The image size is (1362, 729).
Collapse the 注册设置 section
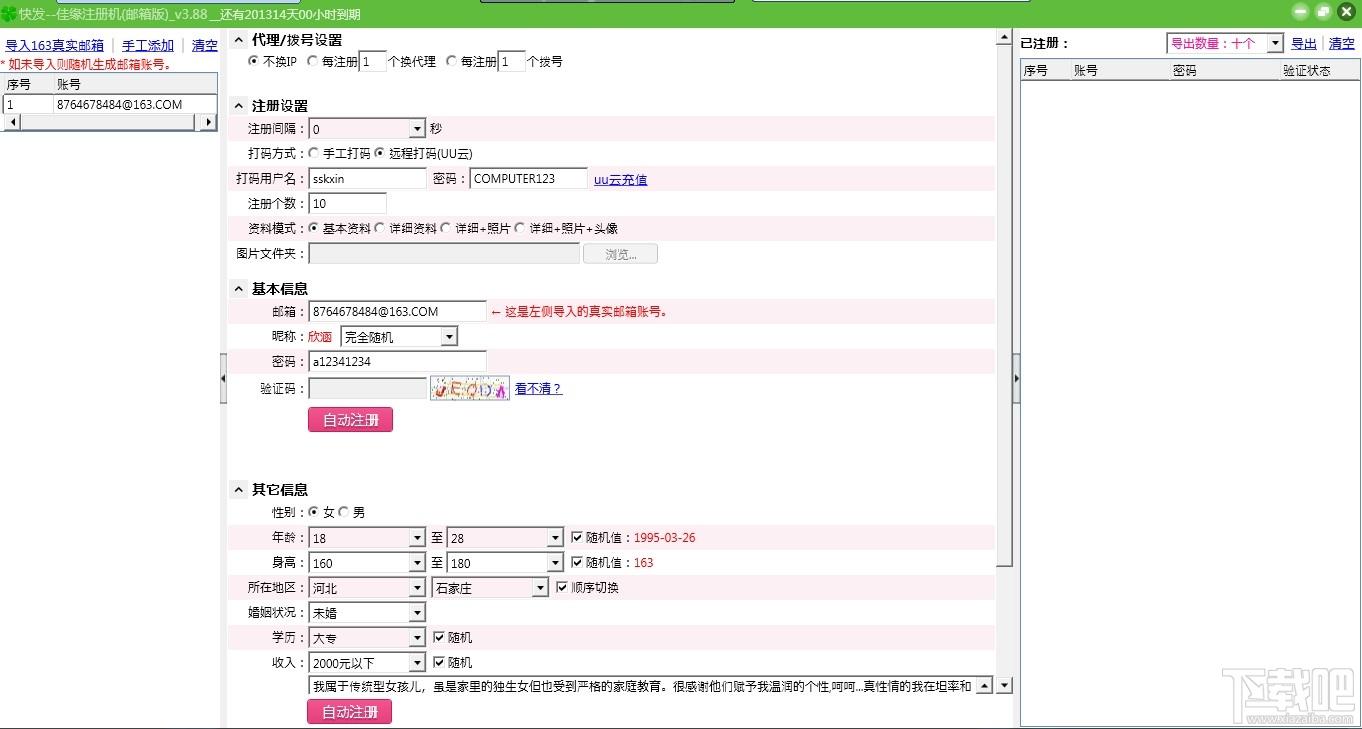pyautogui.click(x=238, y=105)
